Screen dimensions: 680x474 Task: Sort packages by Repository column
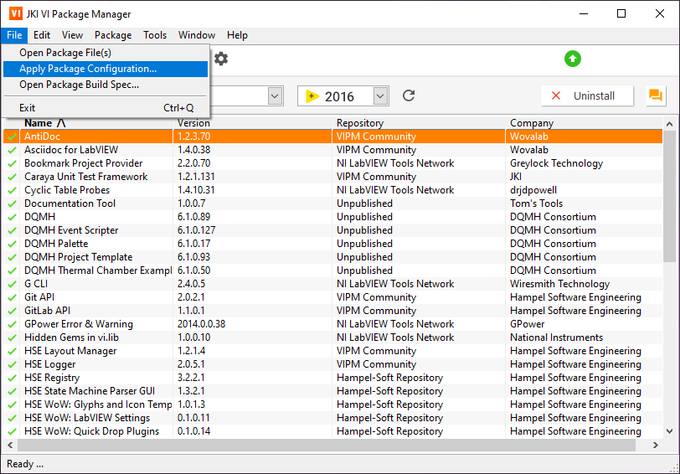pyautogui.click(x=419, y=123)
